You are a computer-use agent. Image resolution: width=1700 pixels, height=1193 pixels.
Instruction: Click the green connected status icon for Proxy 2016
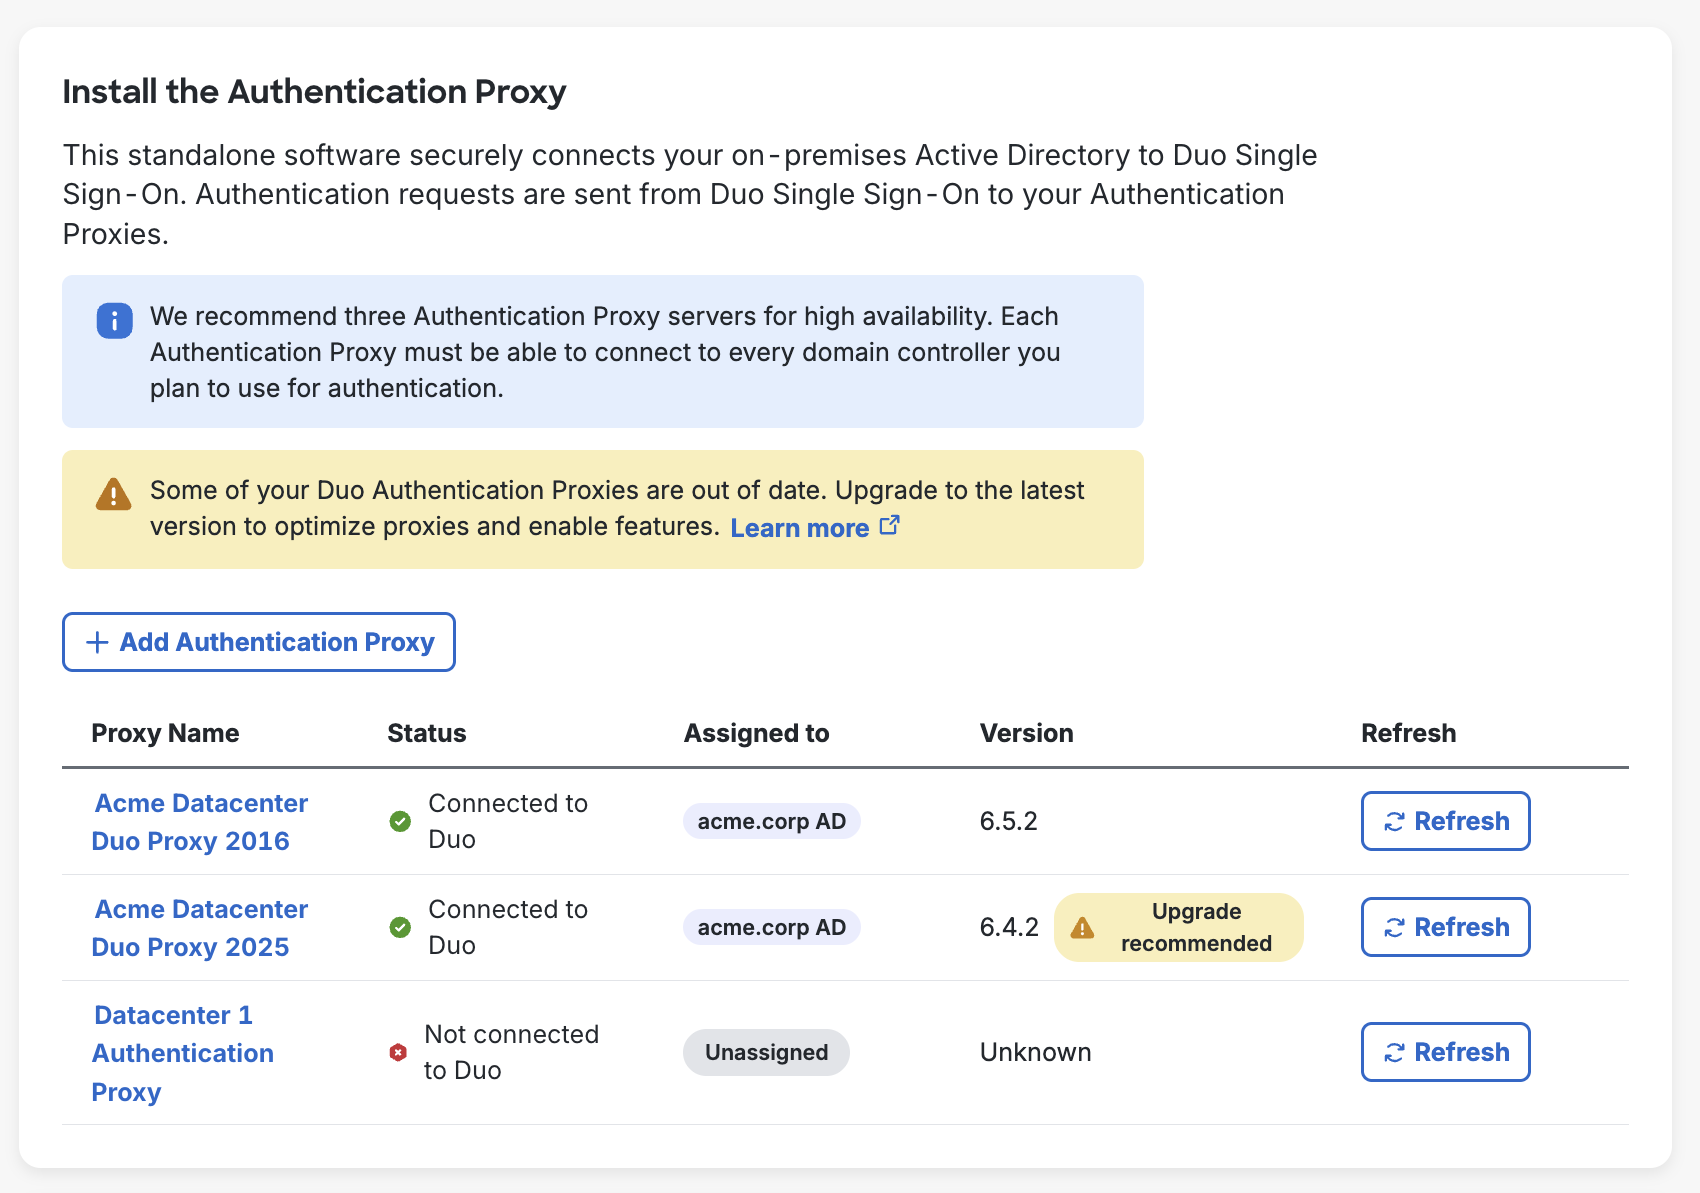[399, 822]
